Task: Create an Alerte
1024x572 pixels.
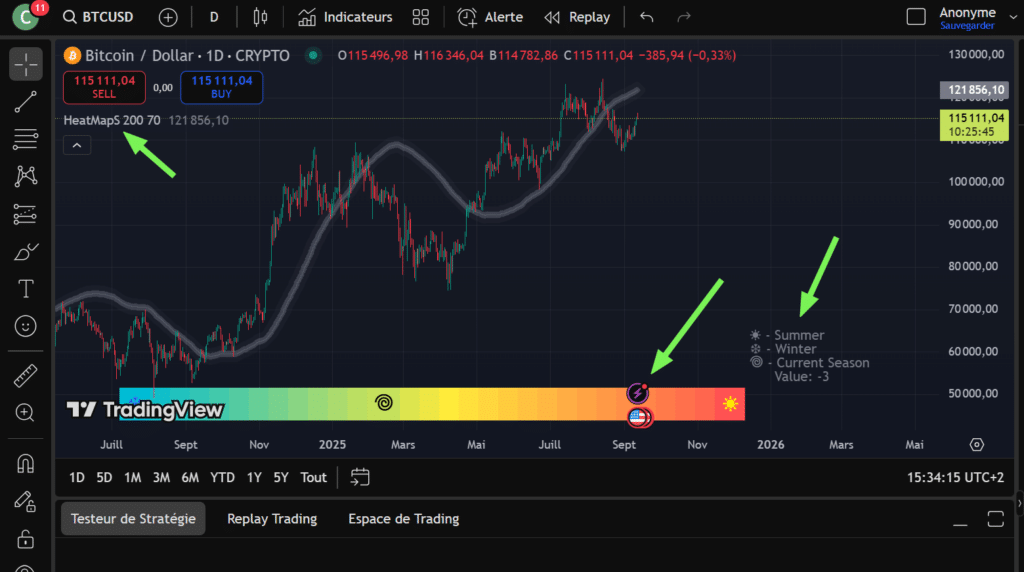Action: pos(490,18)
